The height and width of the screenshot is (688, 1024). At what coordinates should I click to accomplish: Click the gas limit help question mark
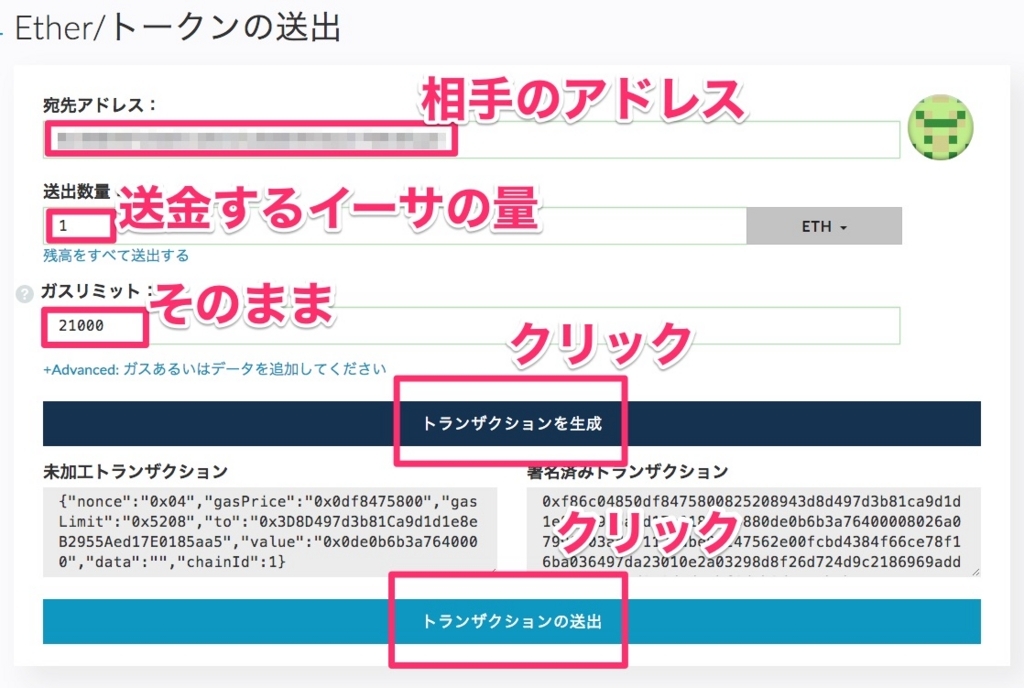[x=25, y=295]
